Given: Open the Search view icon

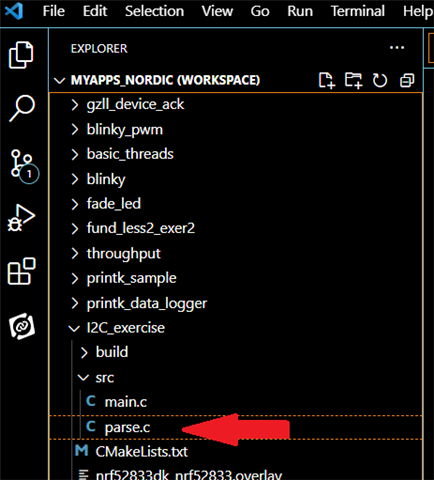Looking at the screenshot, I should (22, 108).
